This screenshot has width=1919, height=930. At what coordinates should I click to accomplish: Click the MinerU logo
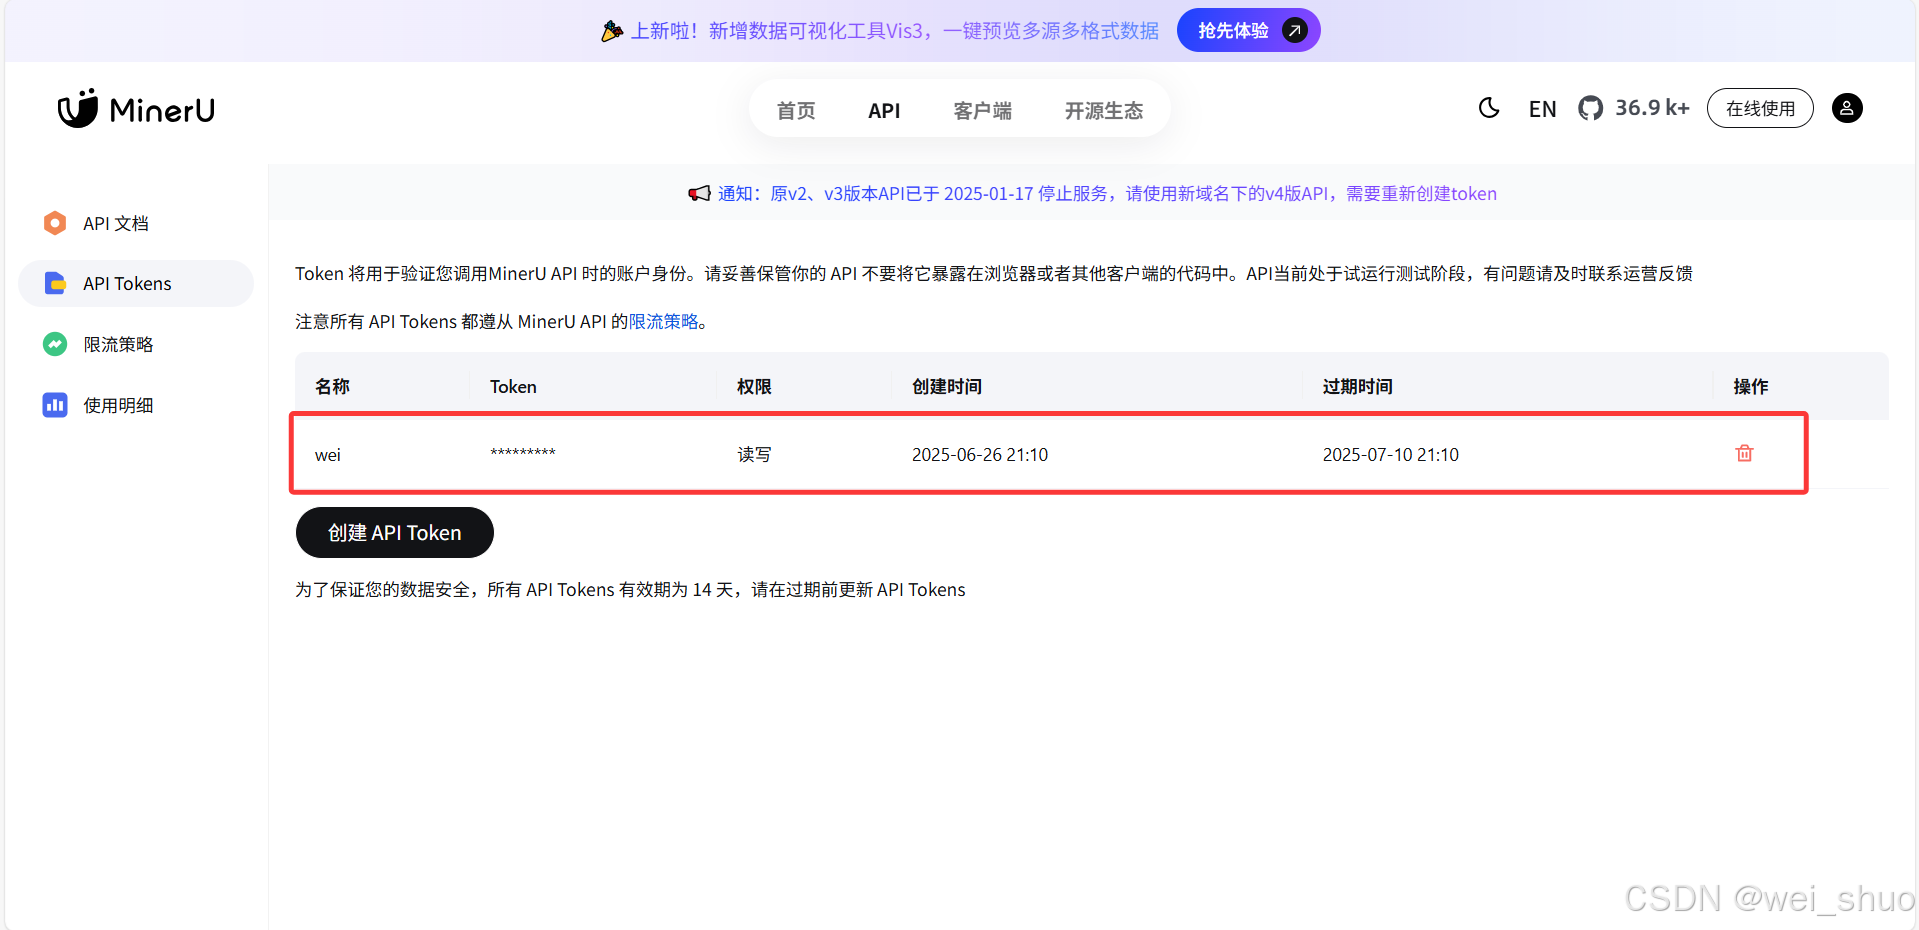(136, 109)
